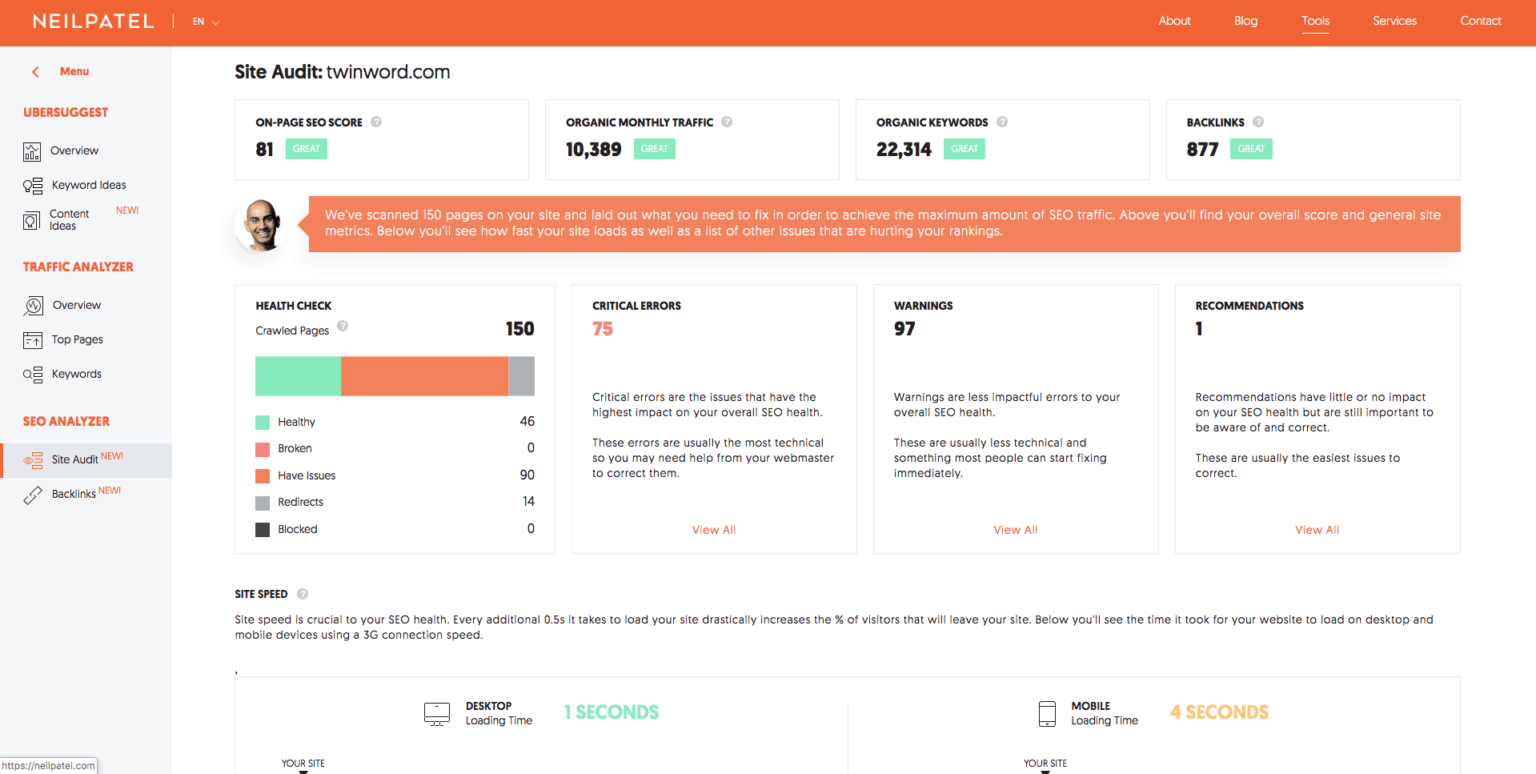Viewport: 1536px width, 774px height.
Task: Click the Keyword Ideas icon
Action: click(x=33, y=185)
